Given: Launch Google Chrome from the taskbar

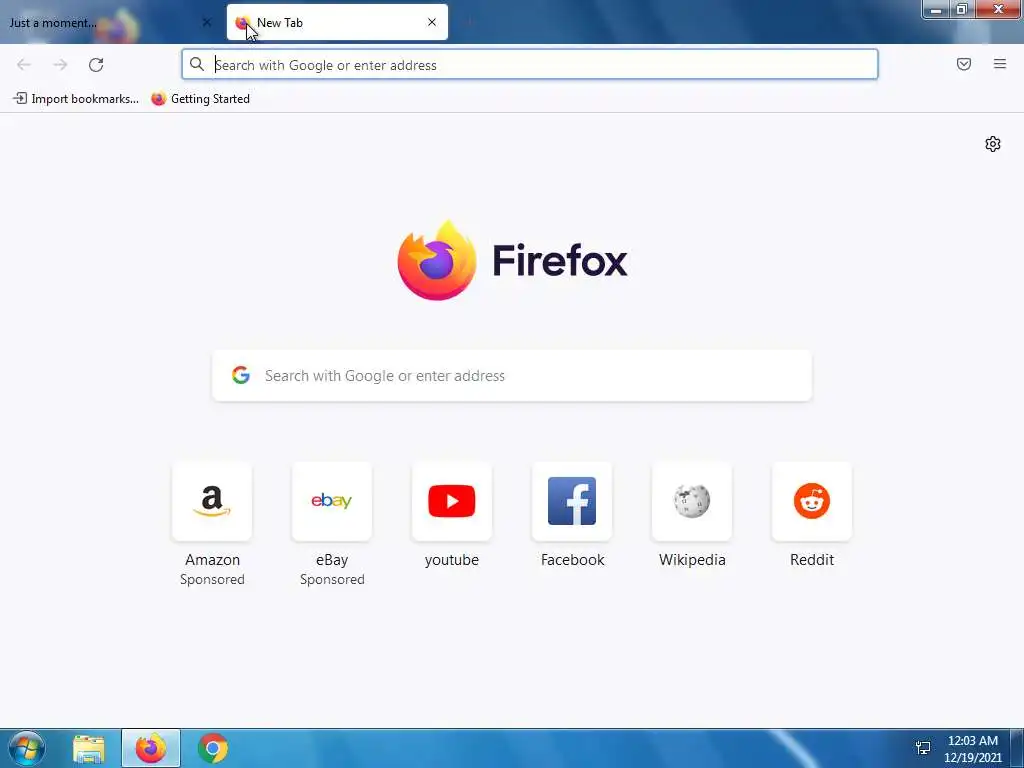Looking at the screenshot, I should (213, 748).
